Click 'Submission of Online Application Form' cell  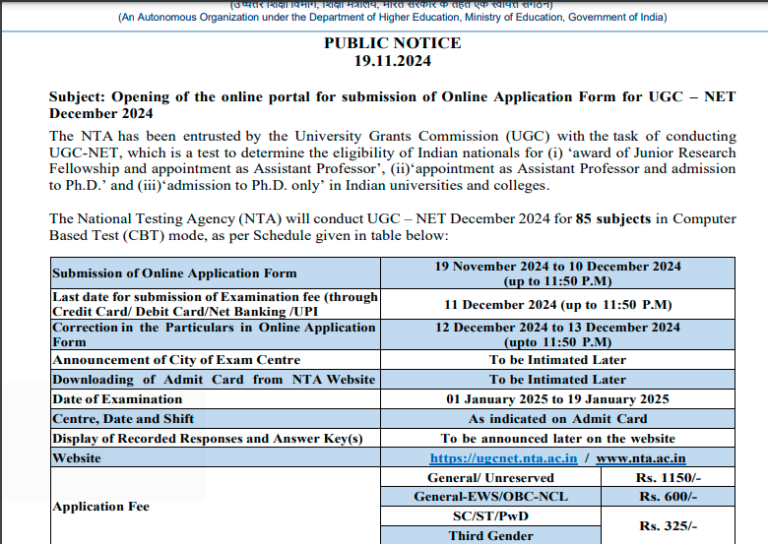pos(216,273)
